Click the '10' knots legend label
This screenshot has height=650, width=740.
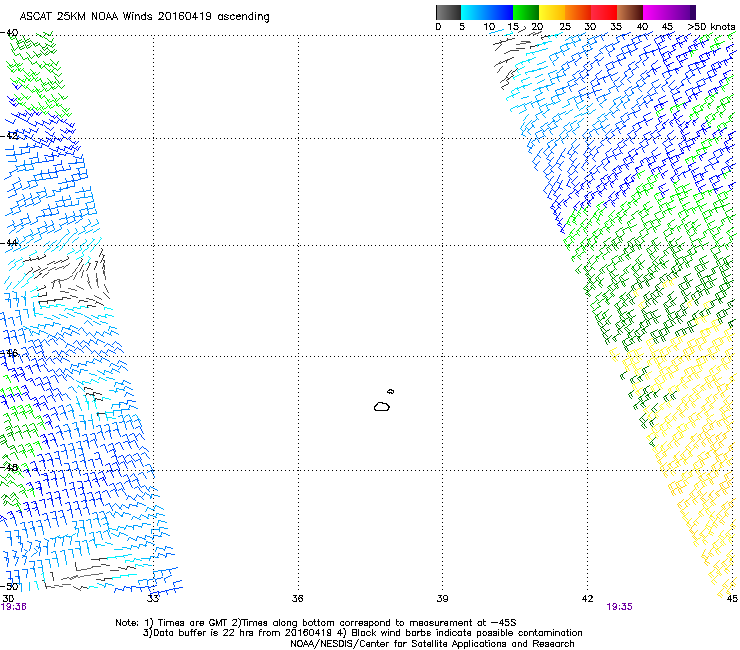489,27
